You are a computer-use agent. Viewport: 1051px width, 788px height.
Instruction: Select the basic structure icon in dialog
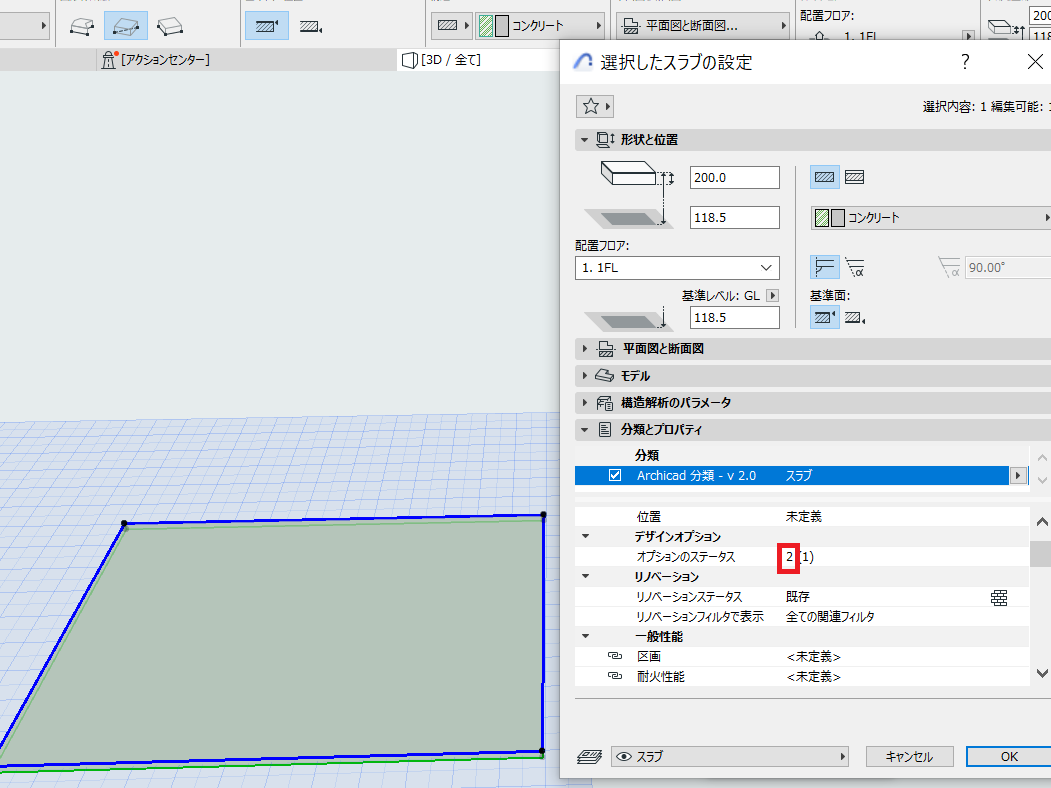point(824,178)
